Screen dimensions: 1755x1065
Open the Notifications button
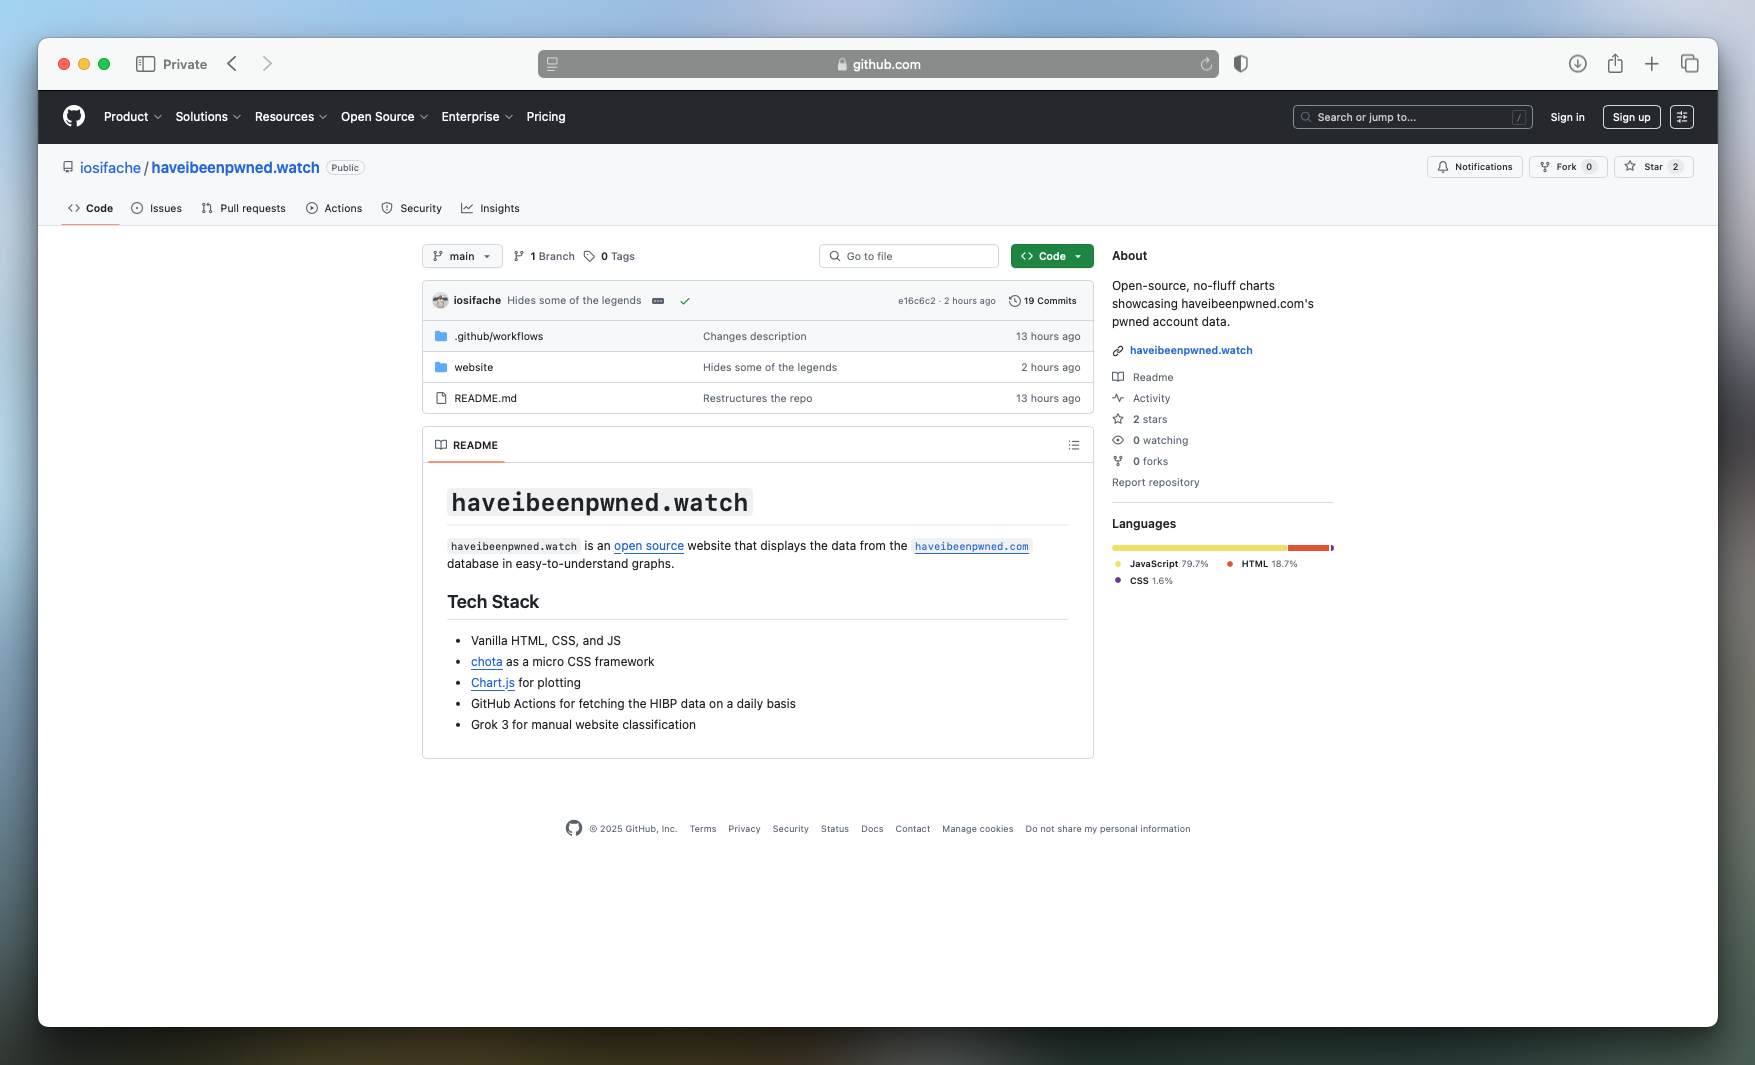(x=1474, y=167)
